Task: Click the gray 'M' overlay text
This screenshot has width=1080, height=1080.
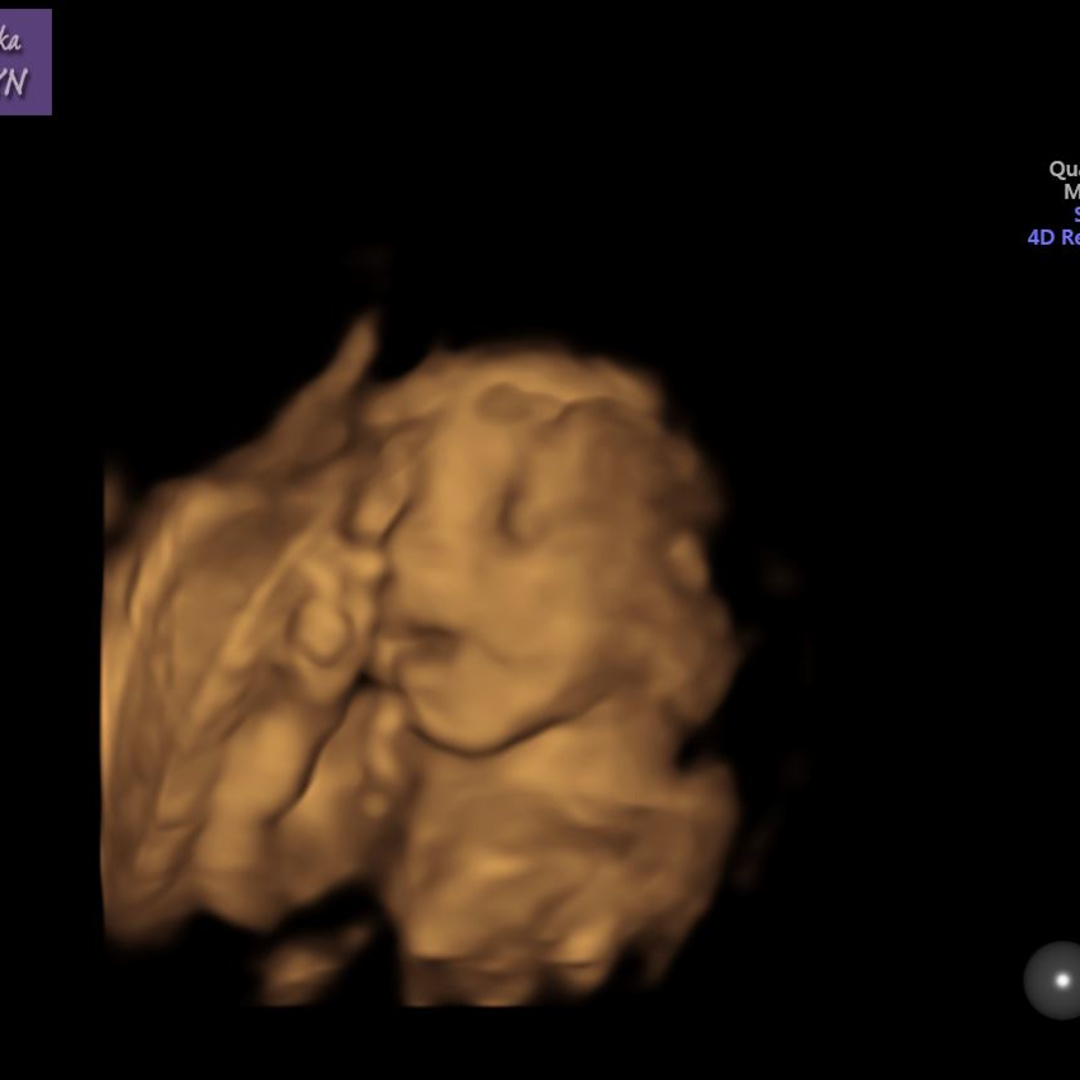Action: coord(1071,191)
